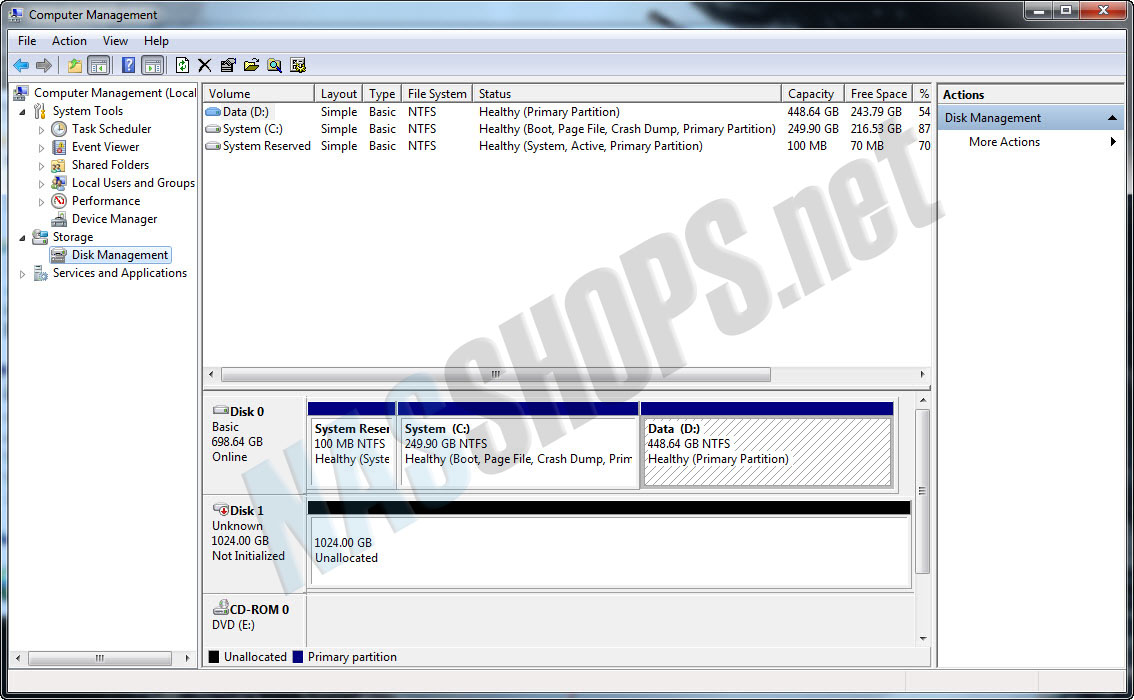This screenshot has width=1134, height=700.
Task: Click the Services and Applications icon
Action: tap(40, 273)
